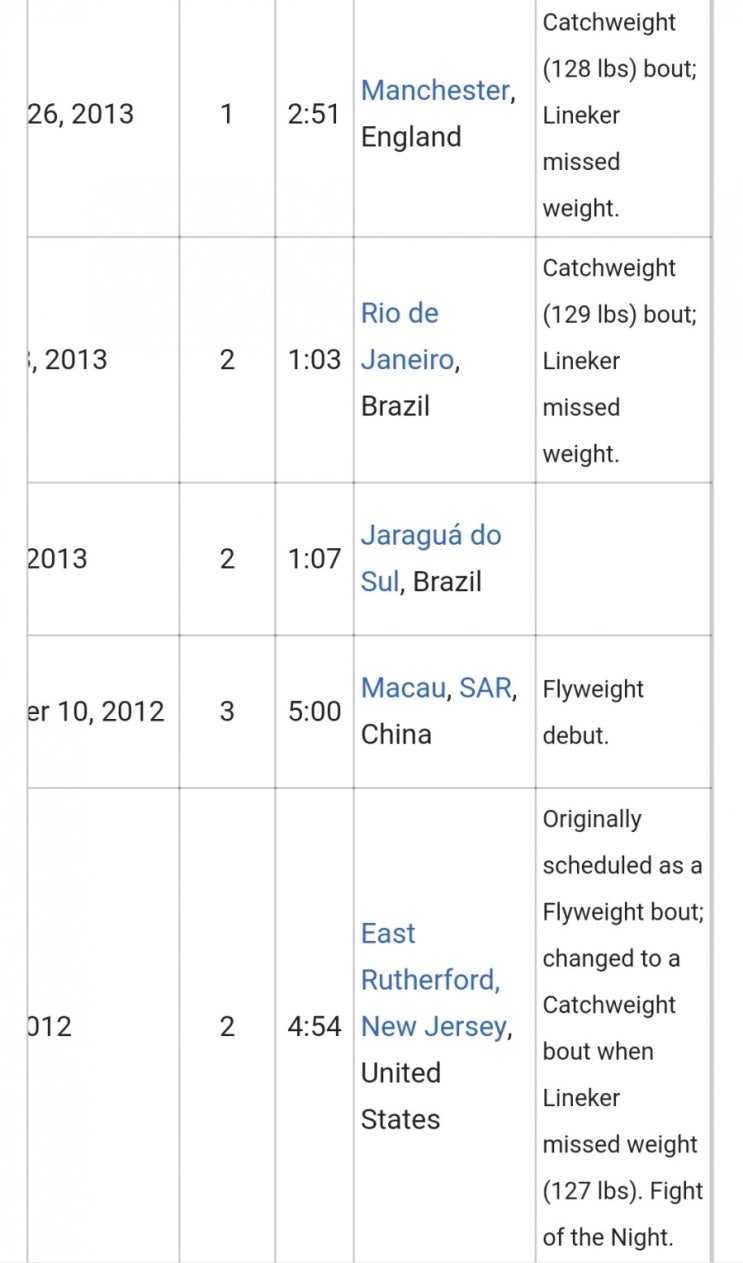Image resolution: width=743 pixels, height=1263 pixels.
Task: Click the time cell 1:03
Action: 314,360
